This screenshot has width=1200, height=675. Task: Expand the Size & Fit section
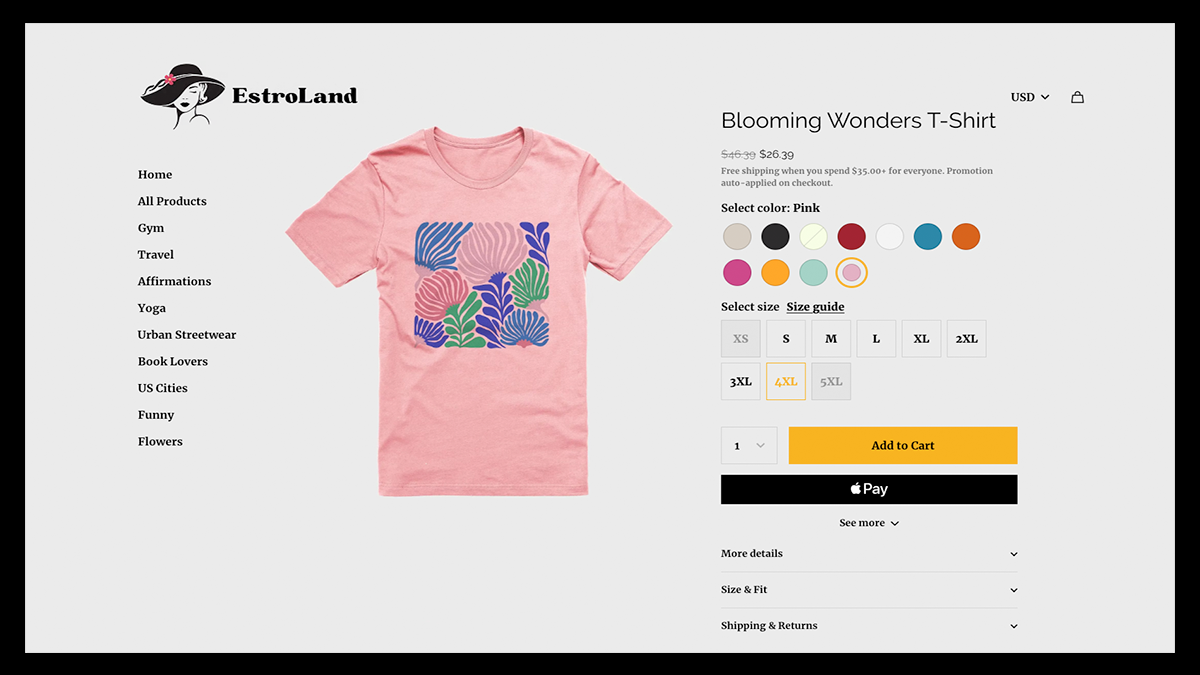(868, 590)
